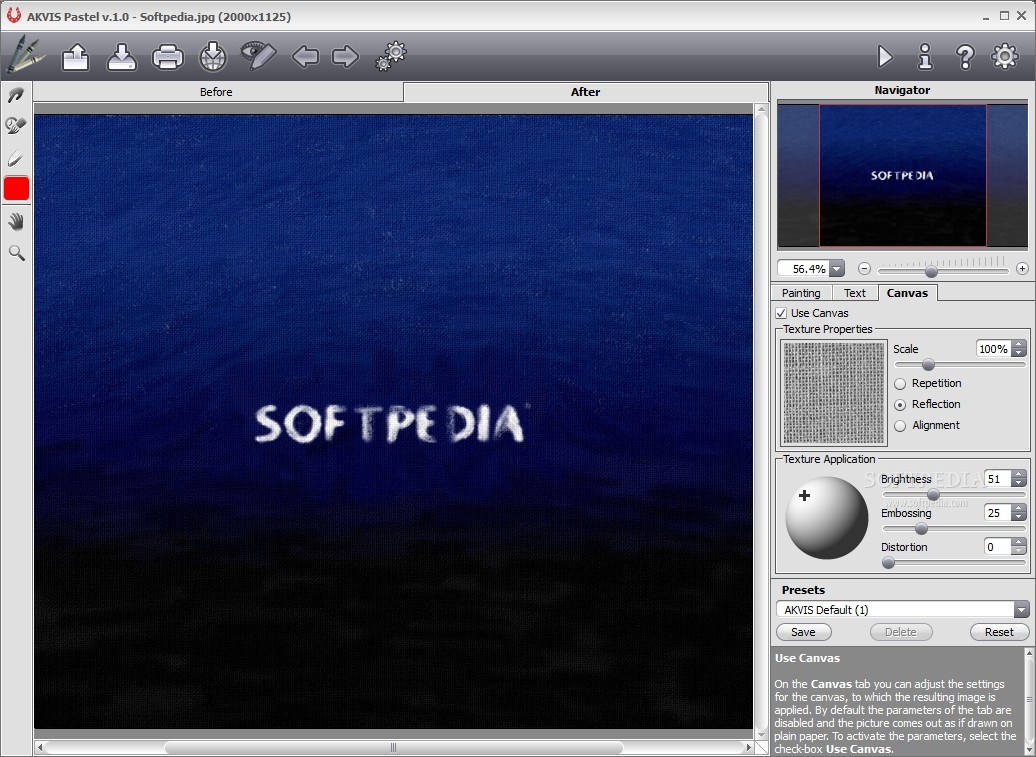Adjust the Brightness value stepper arrows
Screen dimensions: 1036x757
coord(1018,478)
